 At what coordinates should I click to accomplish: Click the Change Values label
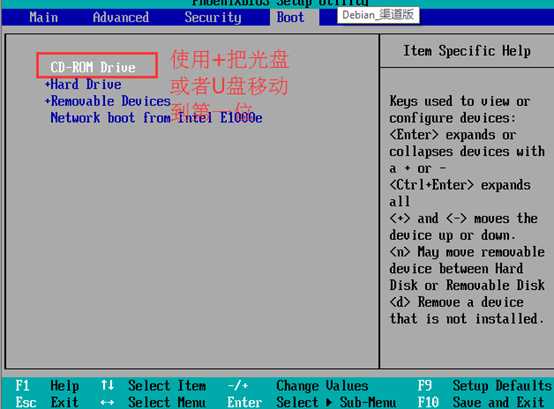(x=322, y=385)
